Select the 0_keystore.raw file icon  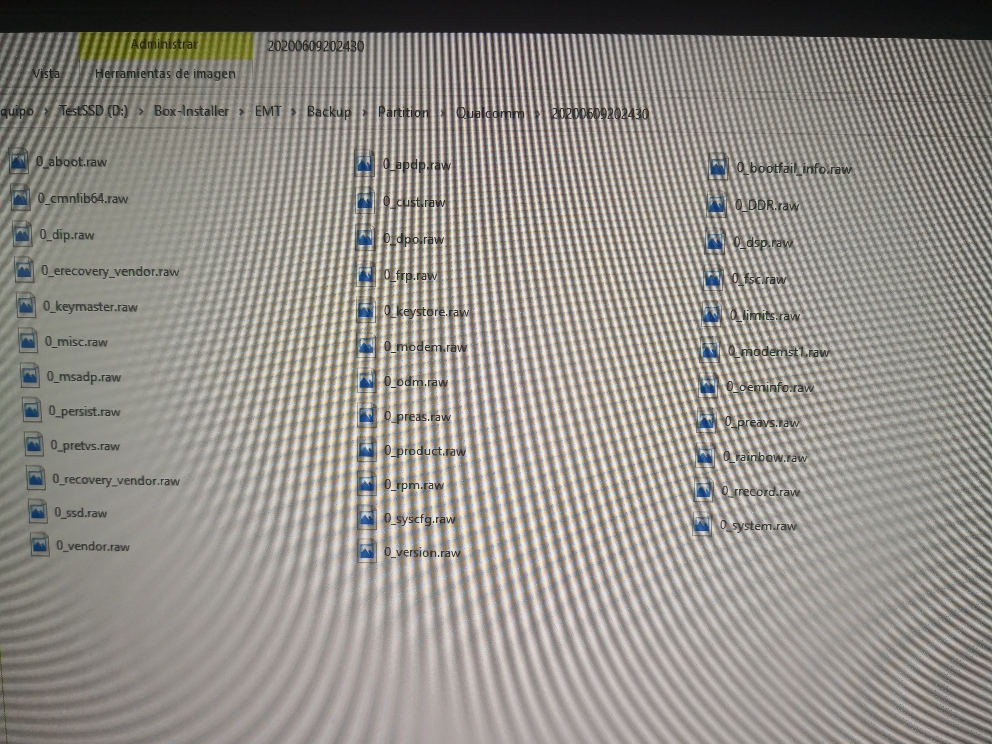coord(366,311)
